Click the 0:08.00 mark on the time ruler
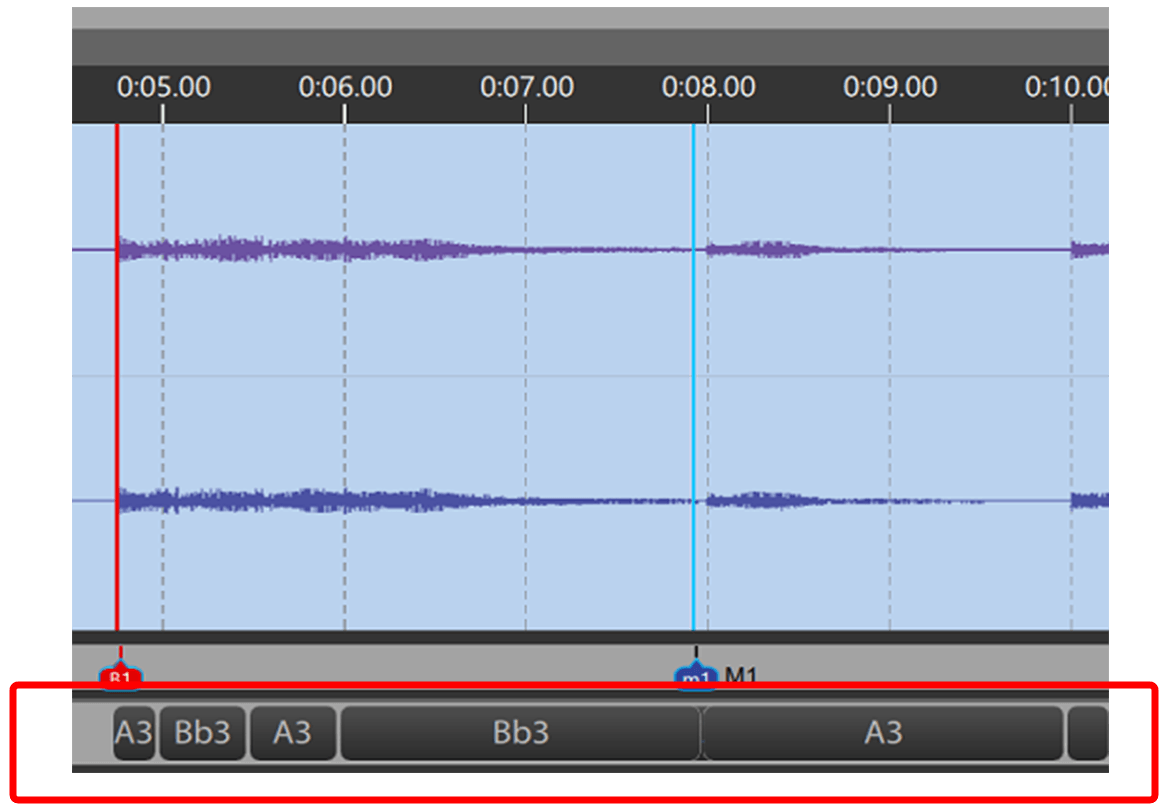Viewport: 1164px width, 810px height. [x=708, y=88]
